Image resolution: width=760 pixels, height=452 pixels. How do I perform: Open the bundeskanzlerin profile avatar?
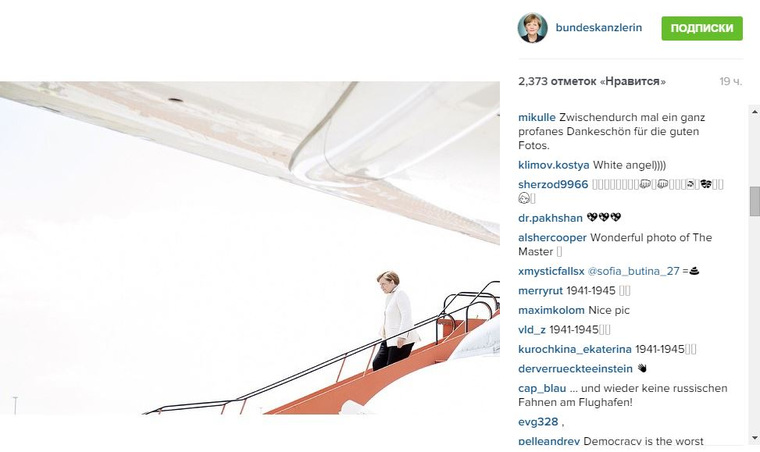pyautogui.click(x=532, y=28)
